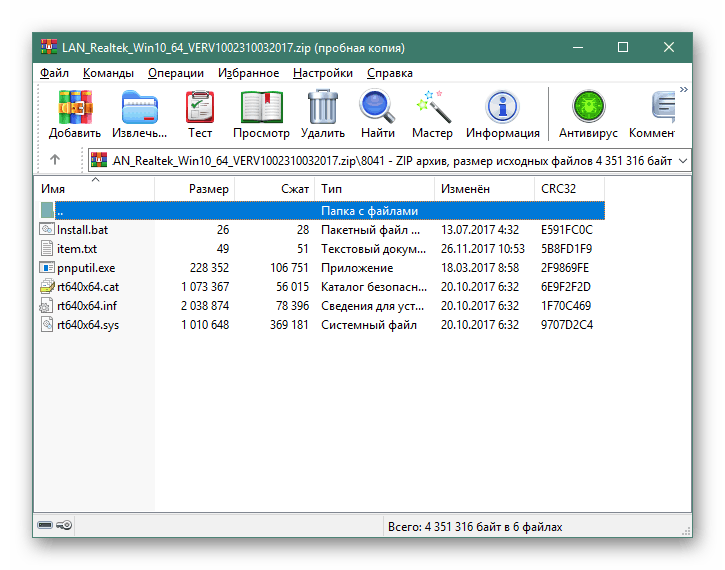
Task: Click type 'Системный файл'
Action: (369, 325)
